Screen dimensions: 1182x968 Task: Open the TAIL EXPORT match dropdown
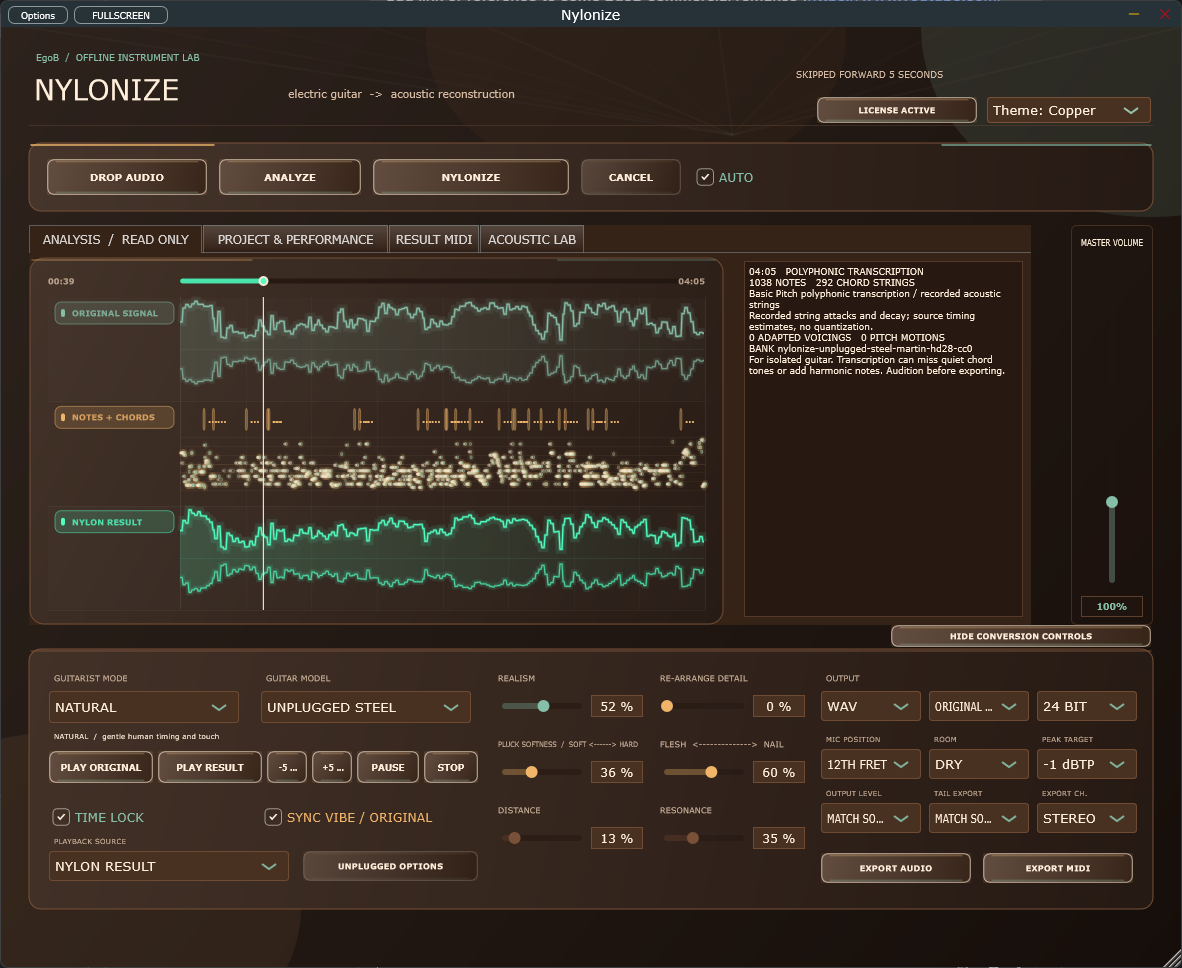click(x=978, y=818)
